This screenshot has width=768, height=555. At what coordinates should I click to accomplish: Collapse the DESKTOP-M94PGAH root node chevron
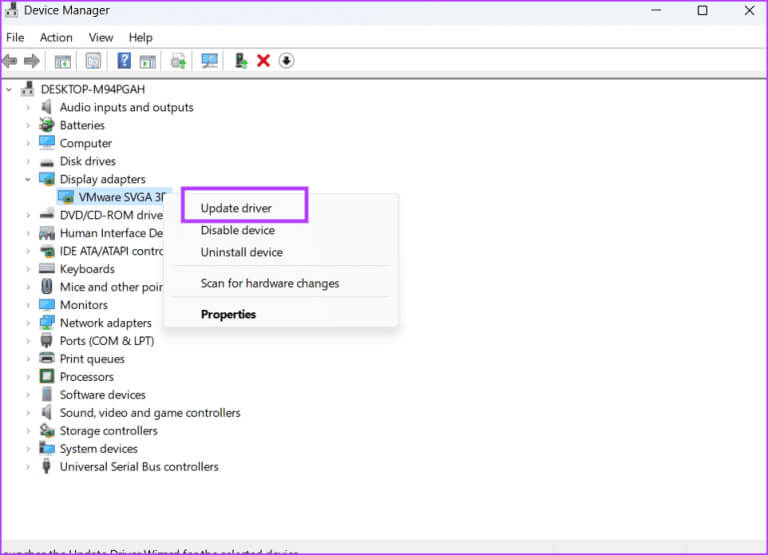[x=9, y=90]
